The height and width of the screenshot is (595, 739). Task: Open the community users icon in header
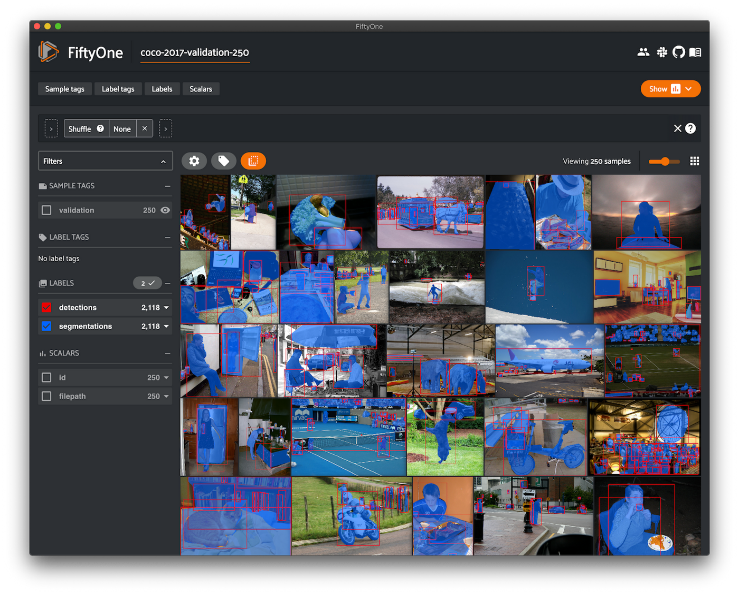pos(643,52)
